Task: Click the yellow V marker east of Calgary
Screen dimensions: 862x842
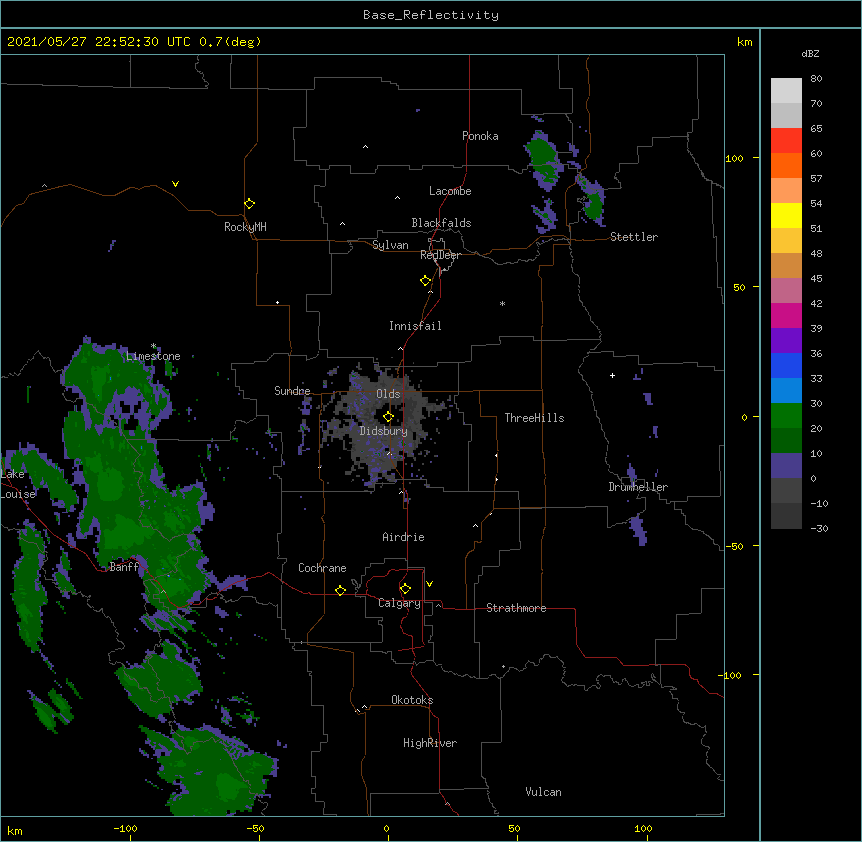Action: tap(429, 584)
